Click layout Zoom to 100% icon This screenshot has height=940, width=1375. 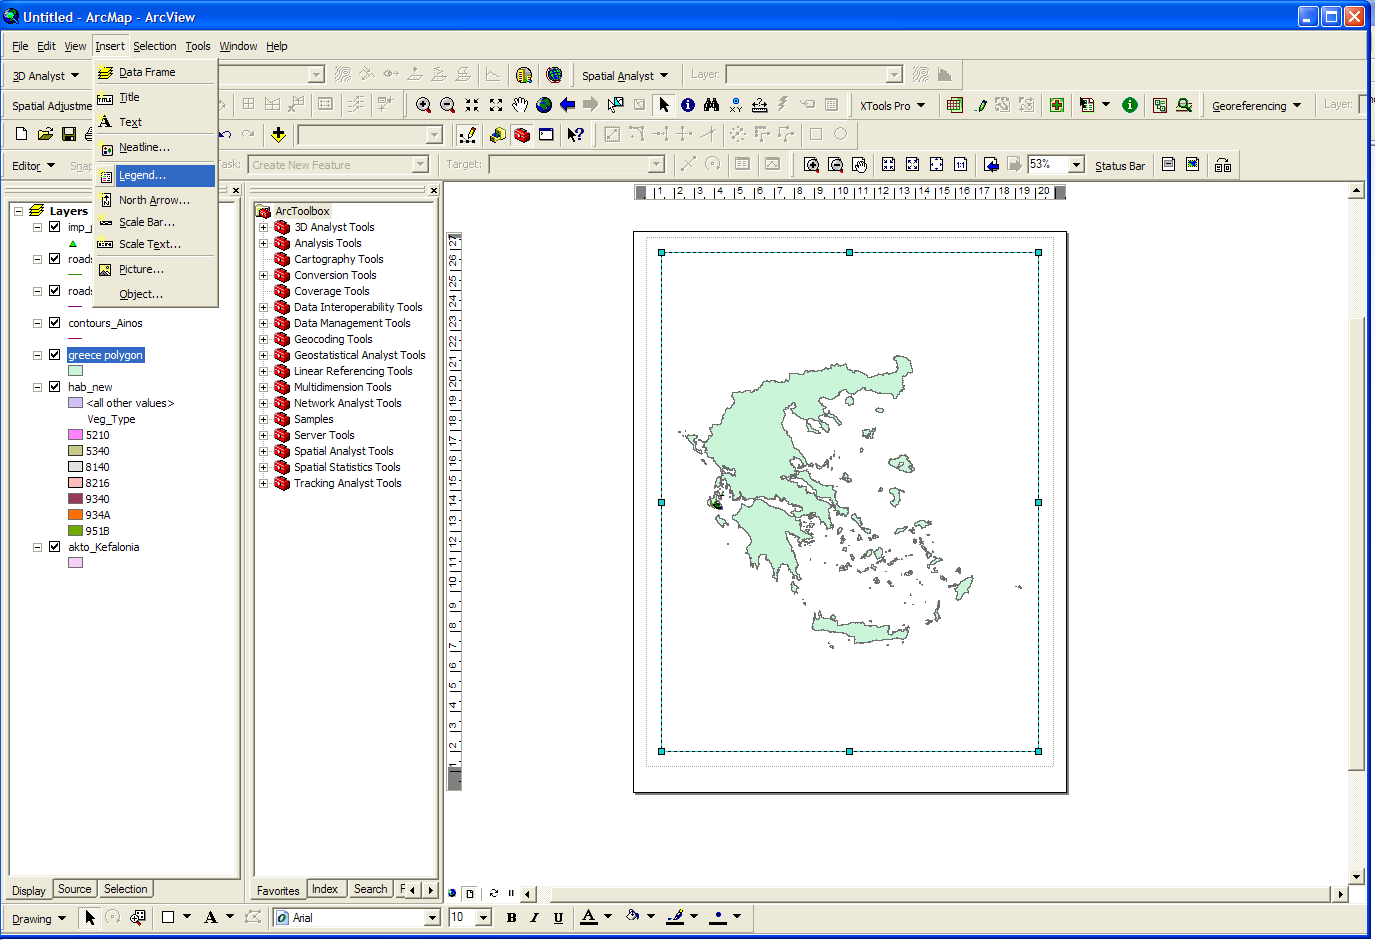(960, 165)
